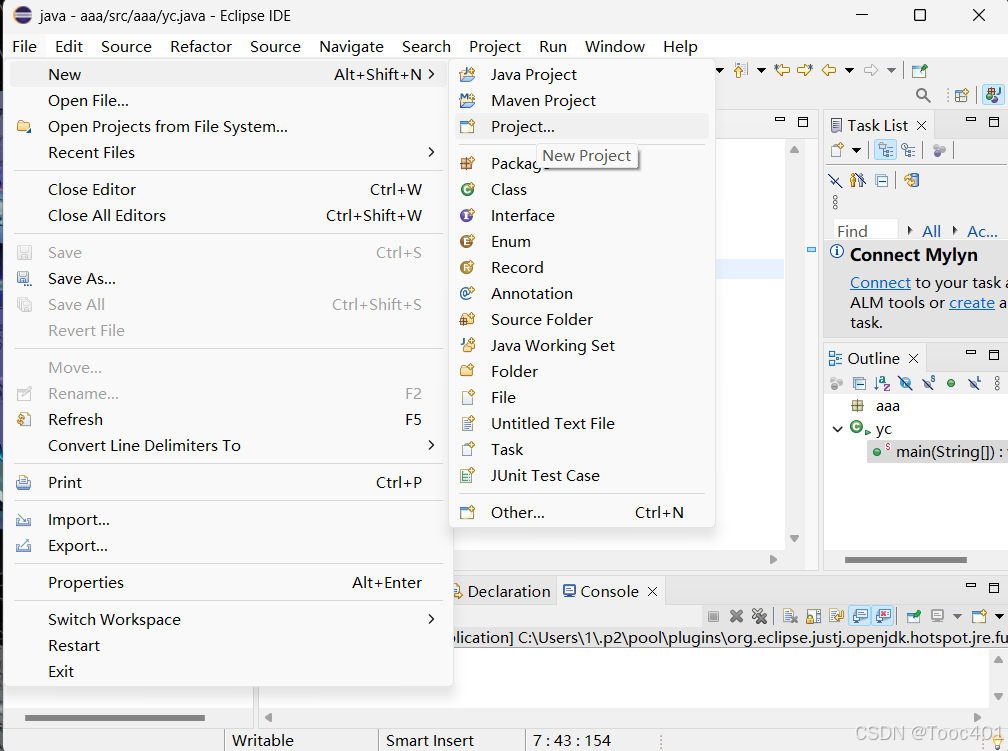Click JUnit Test Case icon in submenu

467,475
